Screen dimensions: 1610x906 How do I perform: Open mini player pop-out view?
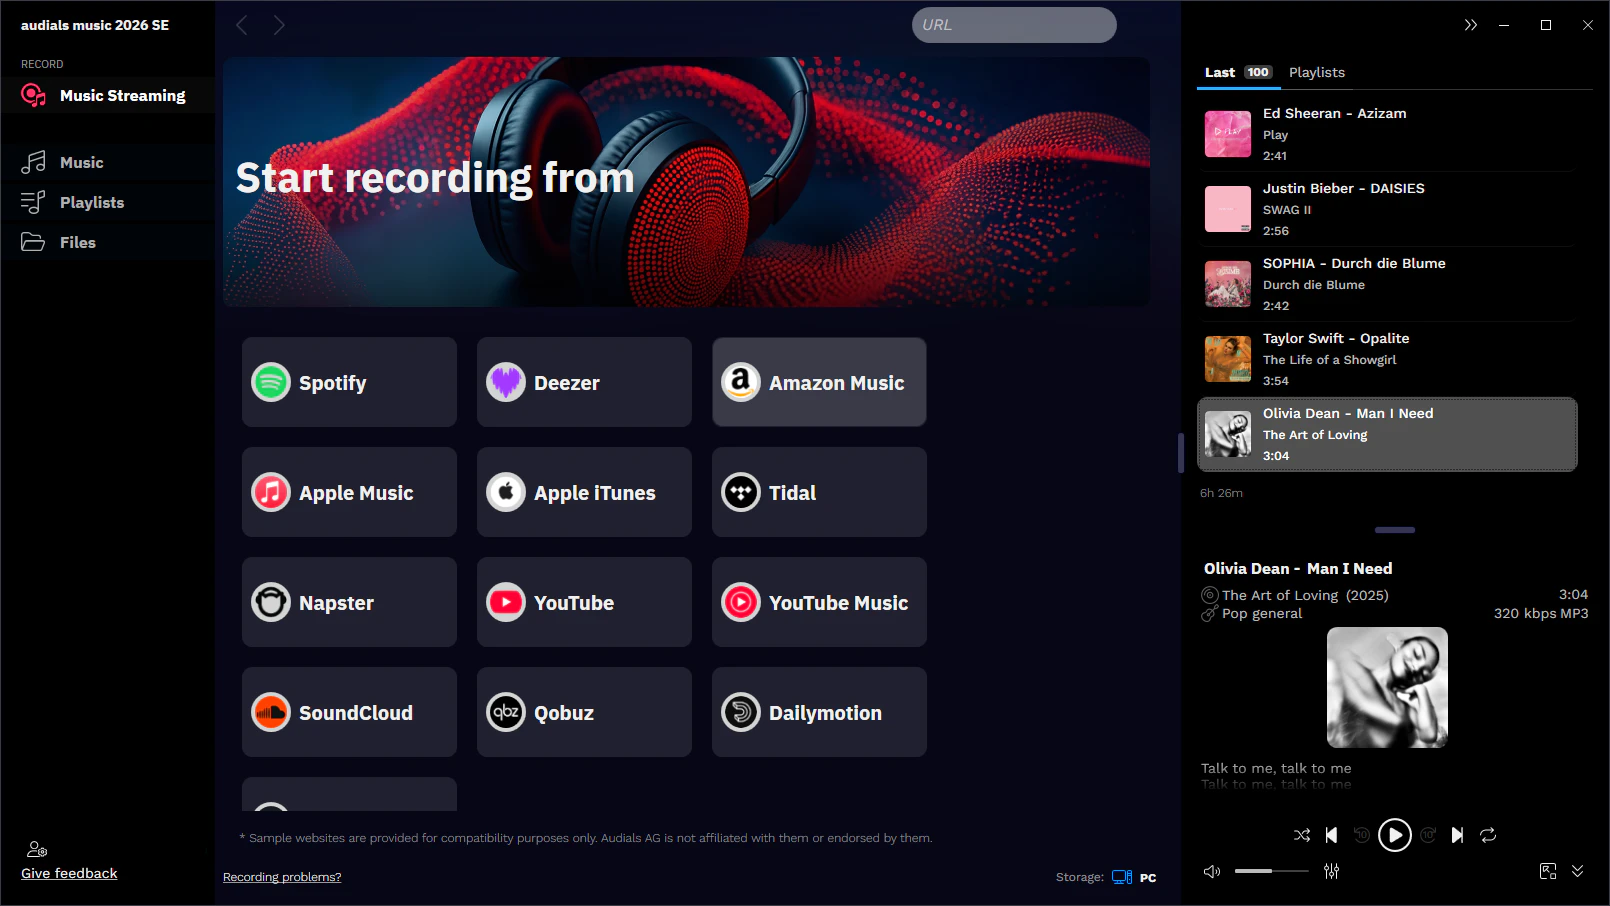1548,871
